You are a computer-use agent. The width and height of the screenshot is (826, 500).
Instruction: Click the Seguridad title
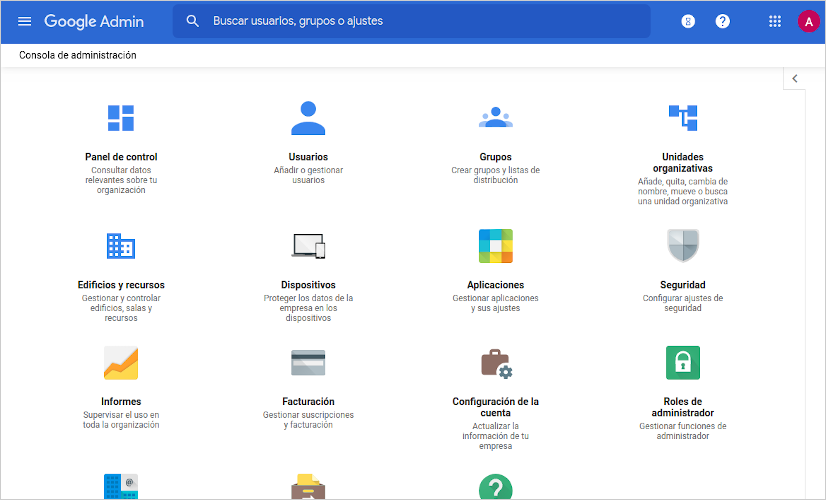click(683, 285)
